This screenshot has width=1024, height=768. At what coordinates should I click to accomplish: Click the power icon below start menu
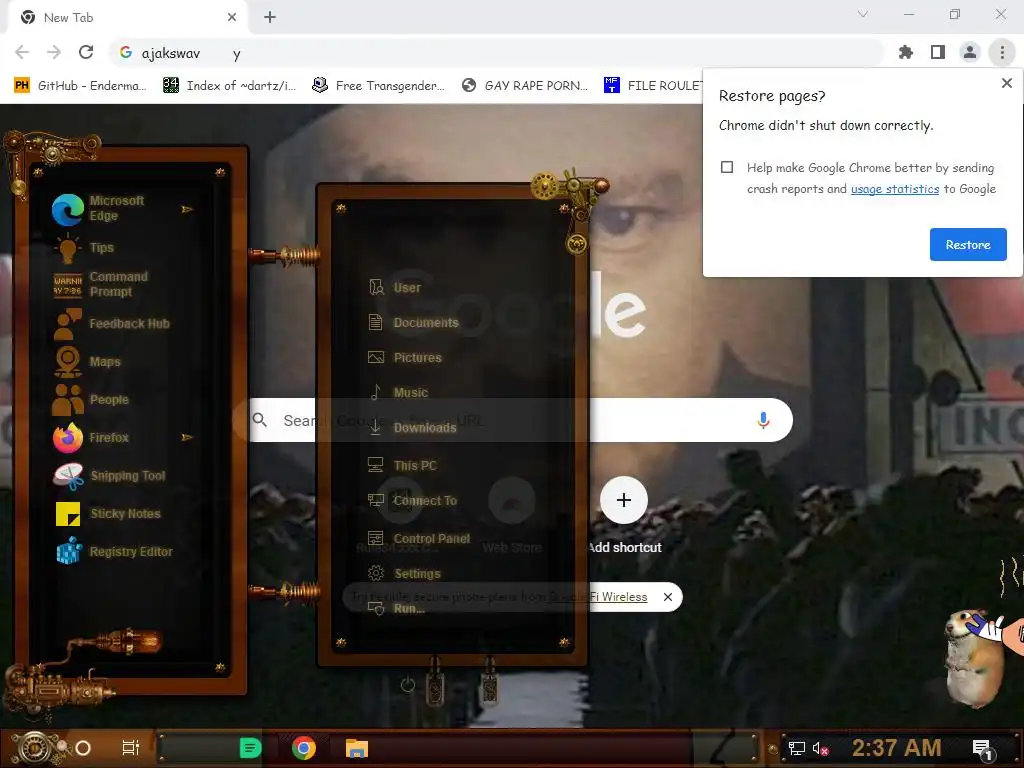click(408, 684)
